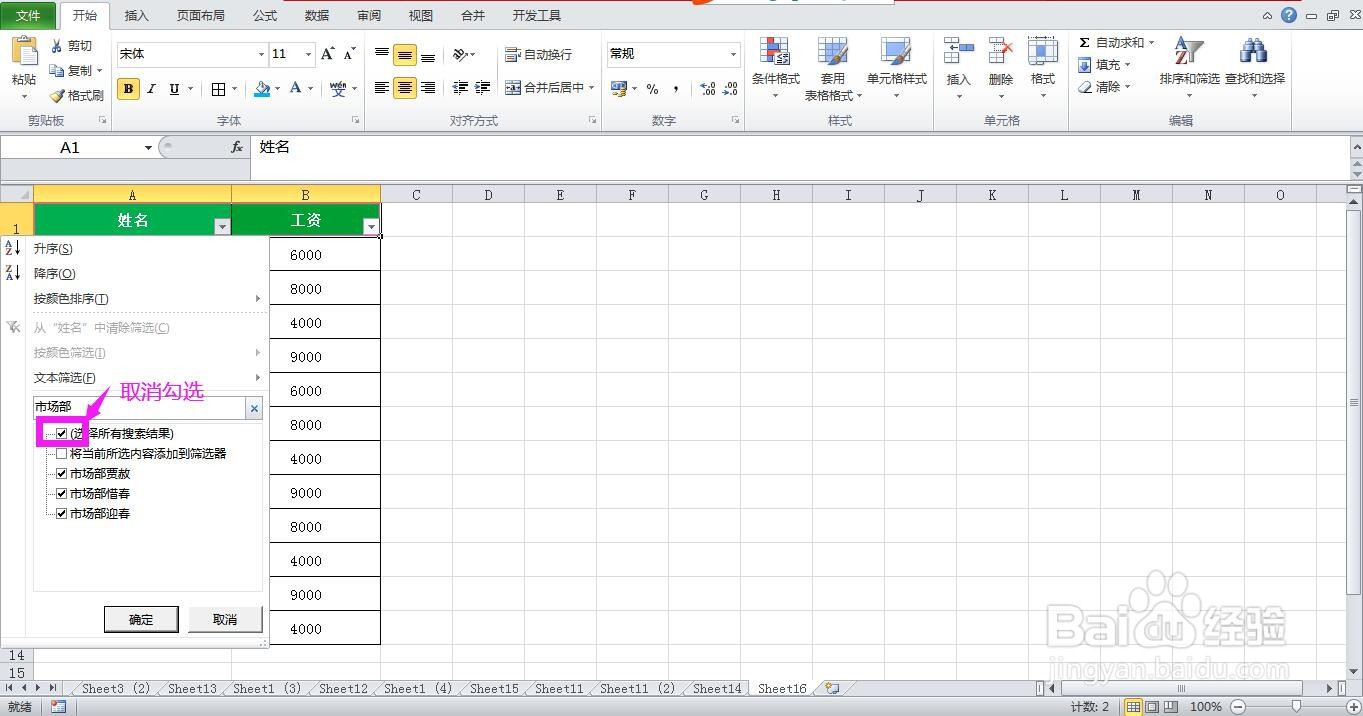
Task: Toggle bold formatting on selected cell
Action: click(128, 88)
